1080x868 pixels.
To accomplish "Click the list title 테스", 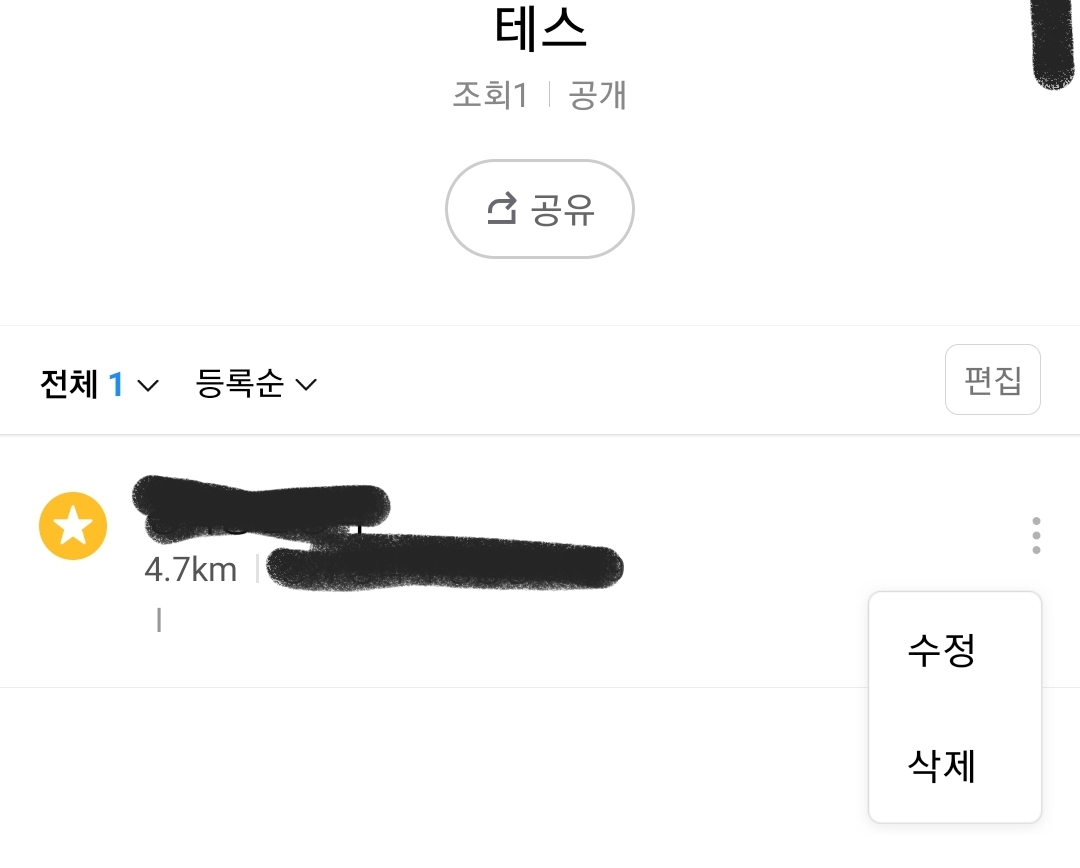I will tap(540, 29).
